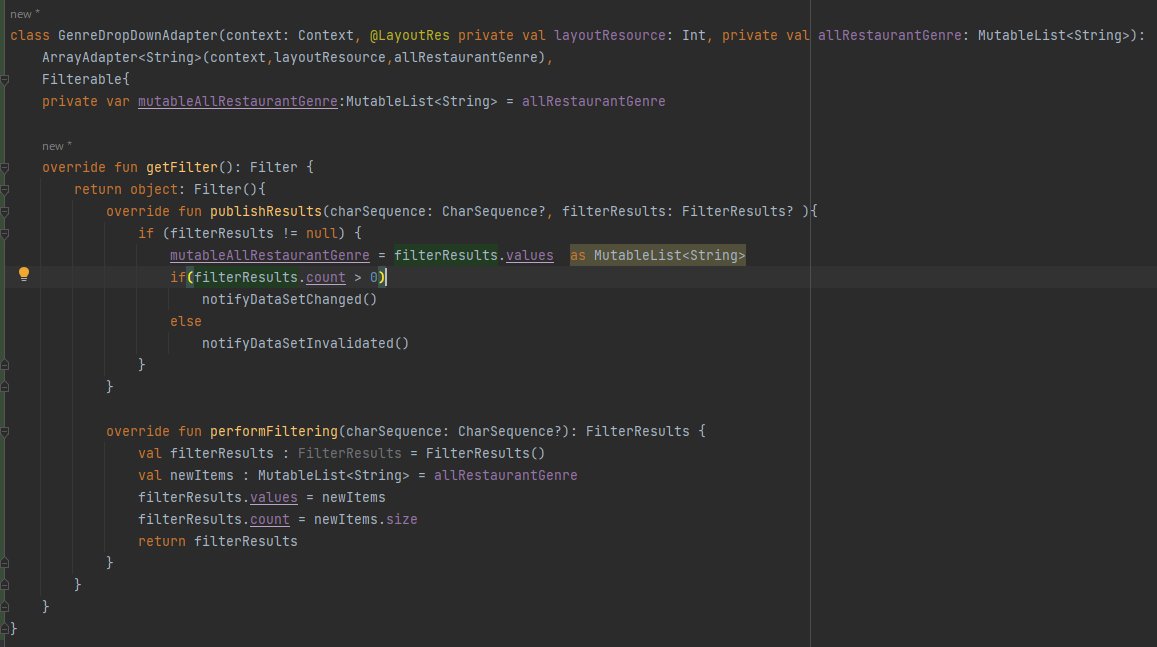Click the 'return filterResults' statement

[x=218, y=542]
